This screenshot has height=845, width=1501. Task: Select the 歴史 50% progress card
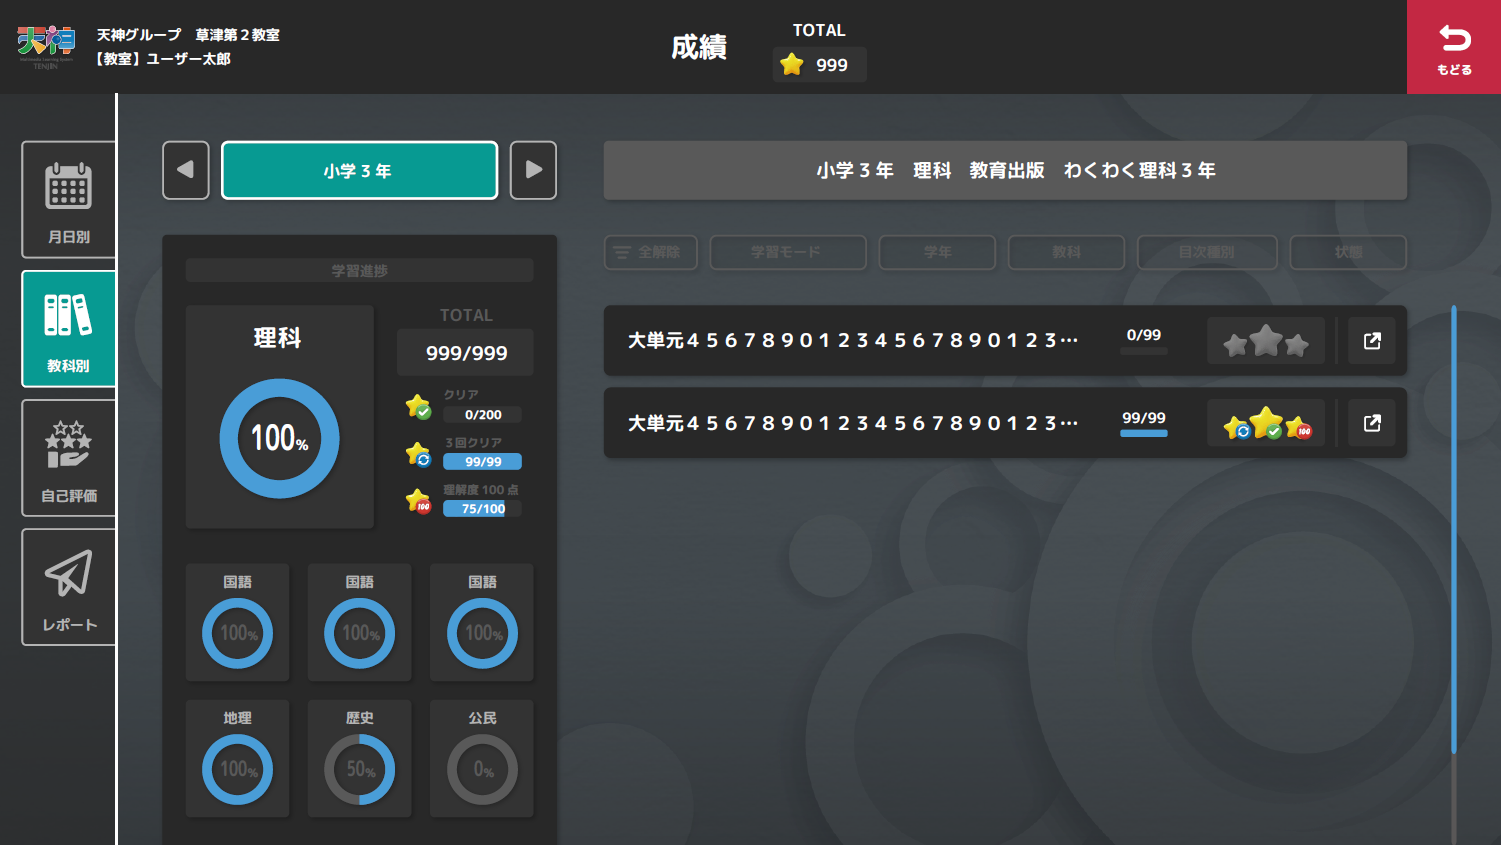(360, 758)
